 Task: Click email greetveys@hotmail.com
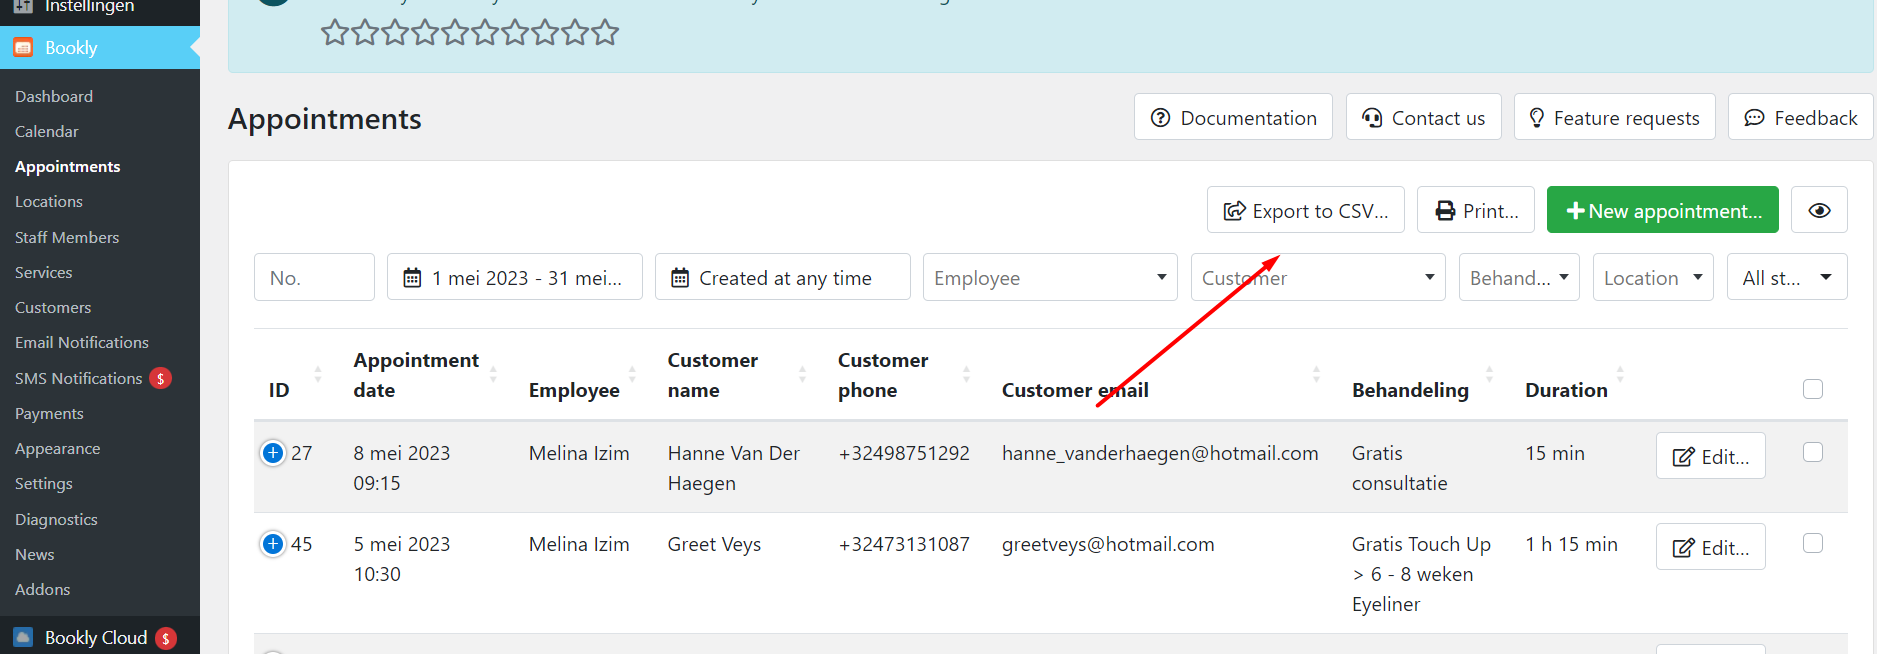click(1108, 545)
